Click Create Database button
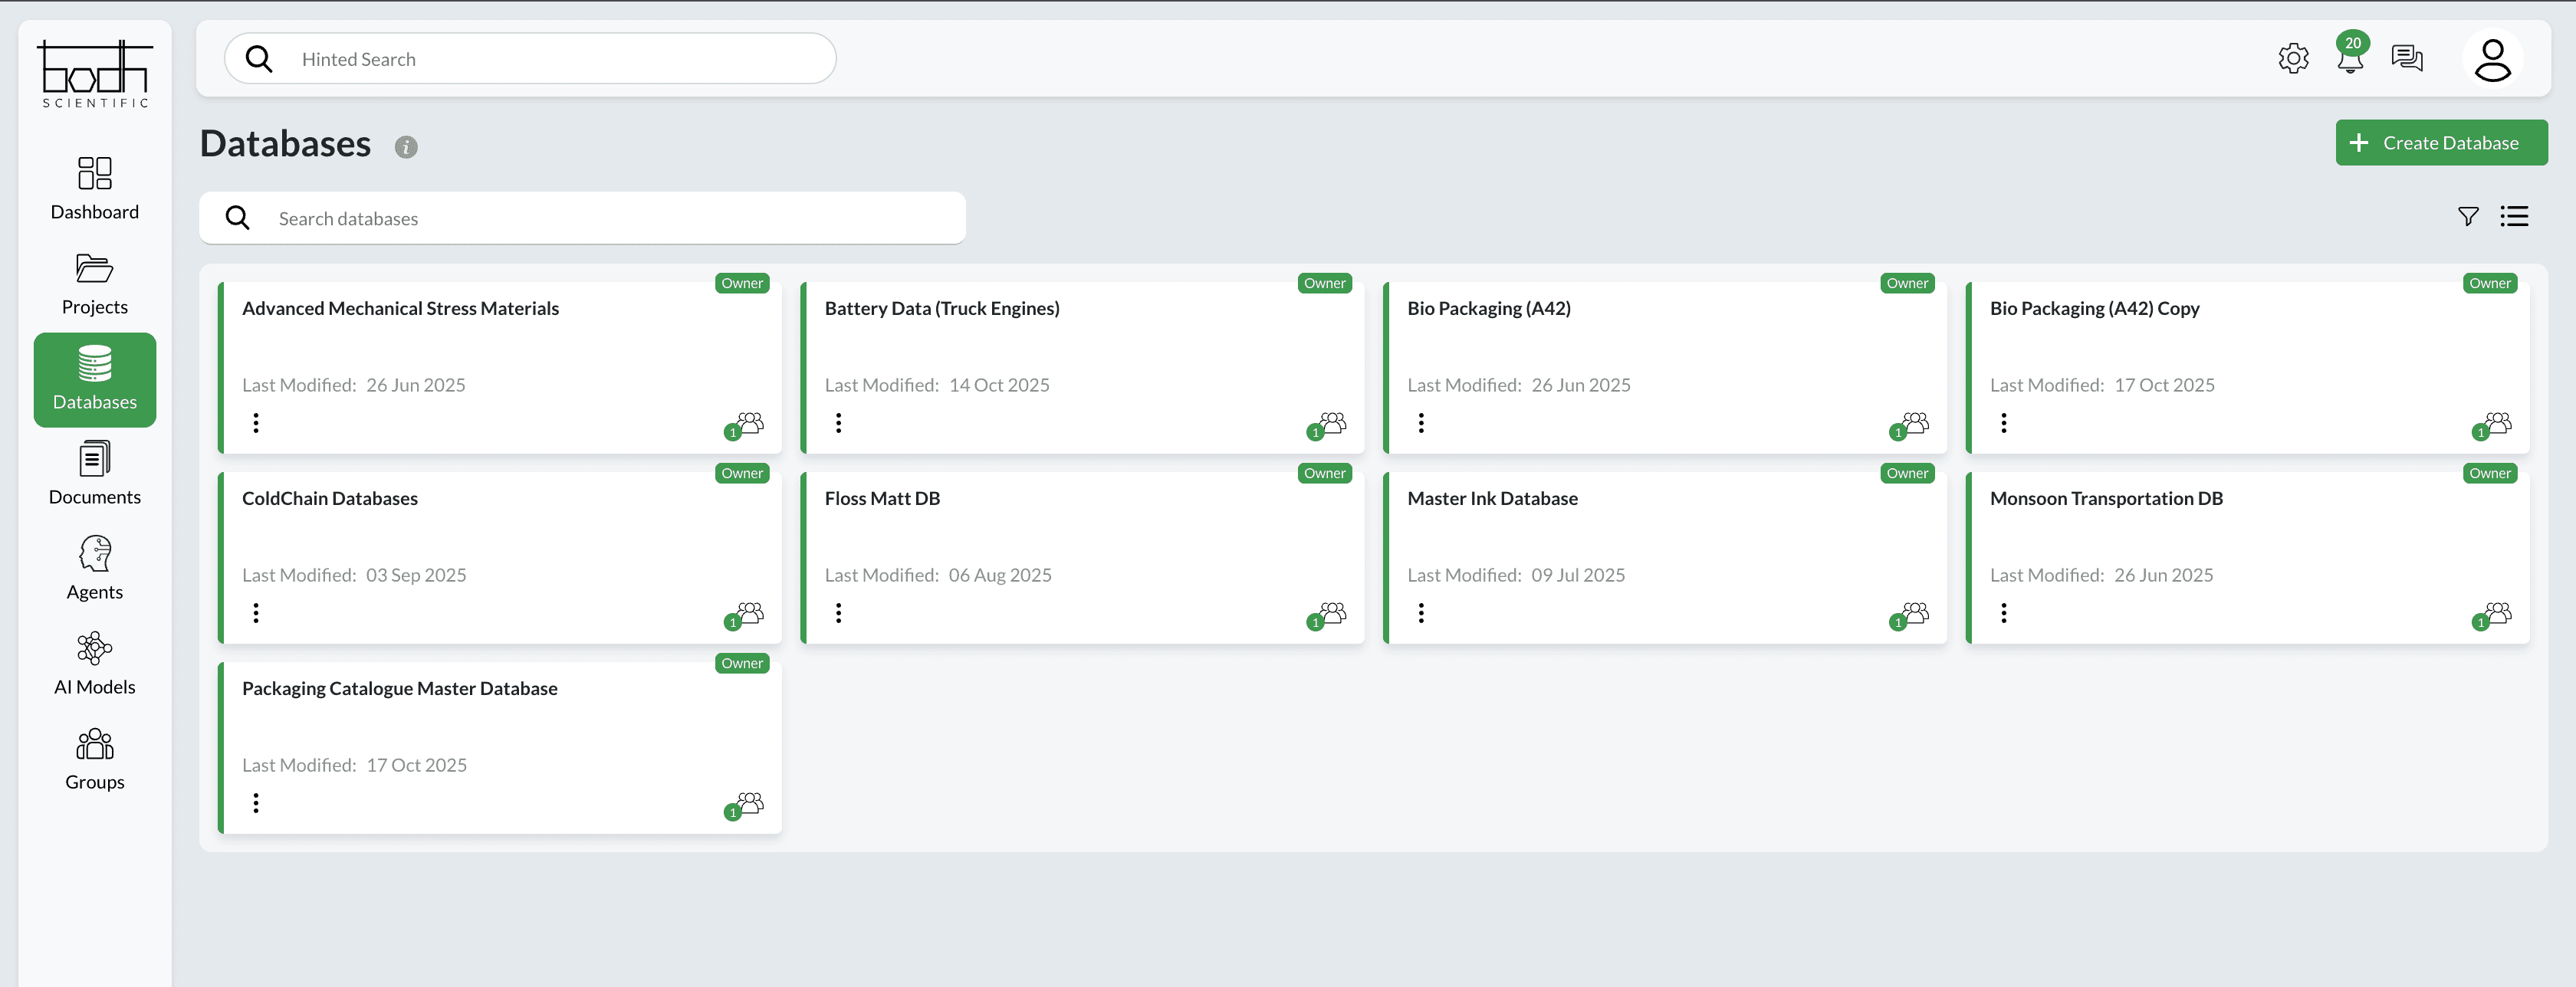Screen dimensions: 2576x987 tap(2441, 143)
